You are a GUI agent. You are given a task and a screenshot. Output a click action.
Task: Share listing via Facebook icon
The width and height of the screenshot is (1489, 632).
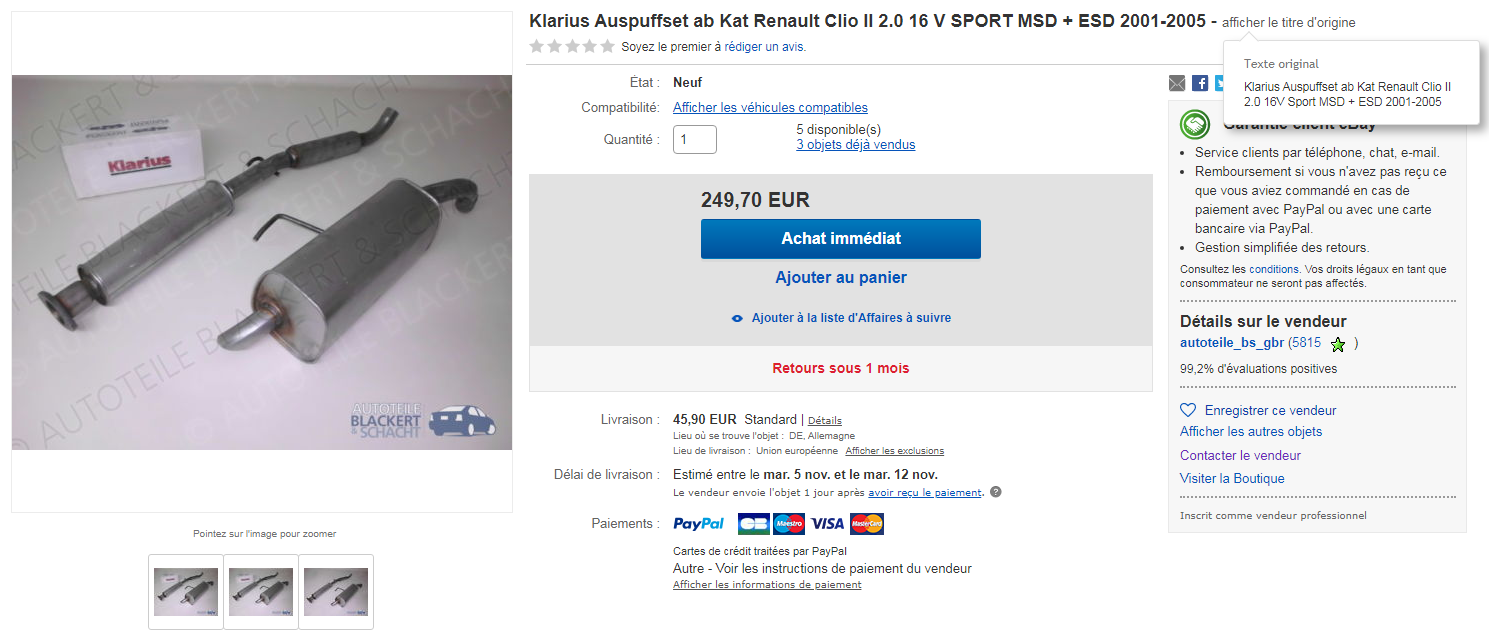[1200, 83]
